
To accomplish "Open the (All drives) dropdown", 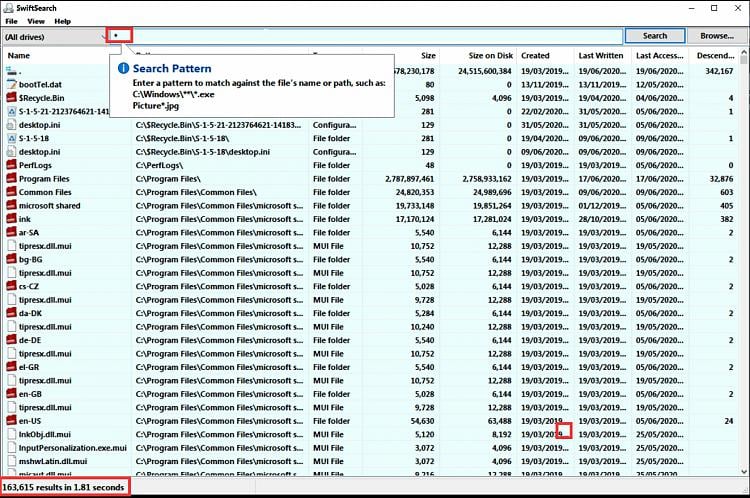I will tap(55, 36).
